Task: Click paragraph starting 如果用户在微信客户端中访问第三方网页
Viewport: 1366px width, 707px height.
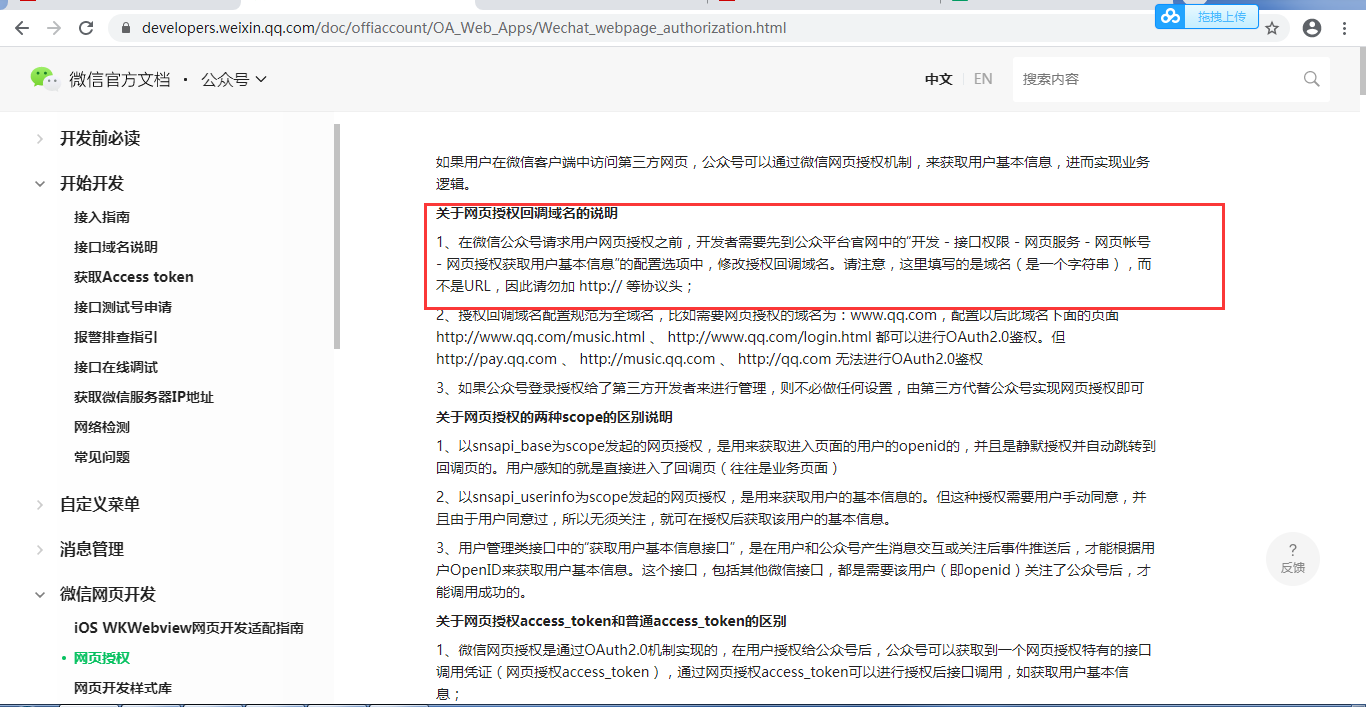Action: [793, 173]
